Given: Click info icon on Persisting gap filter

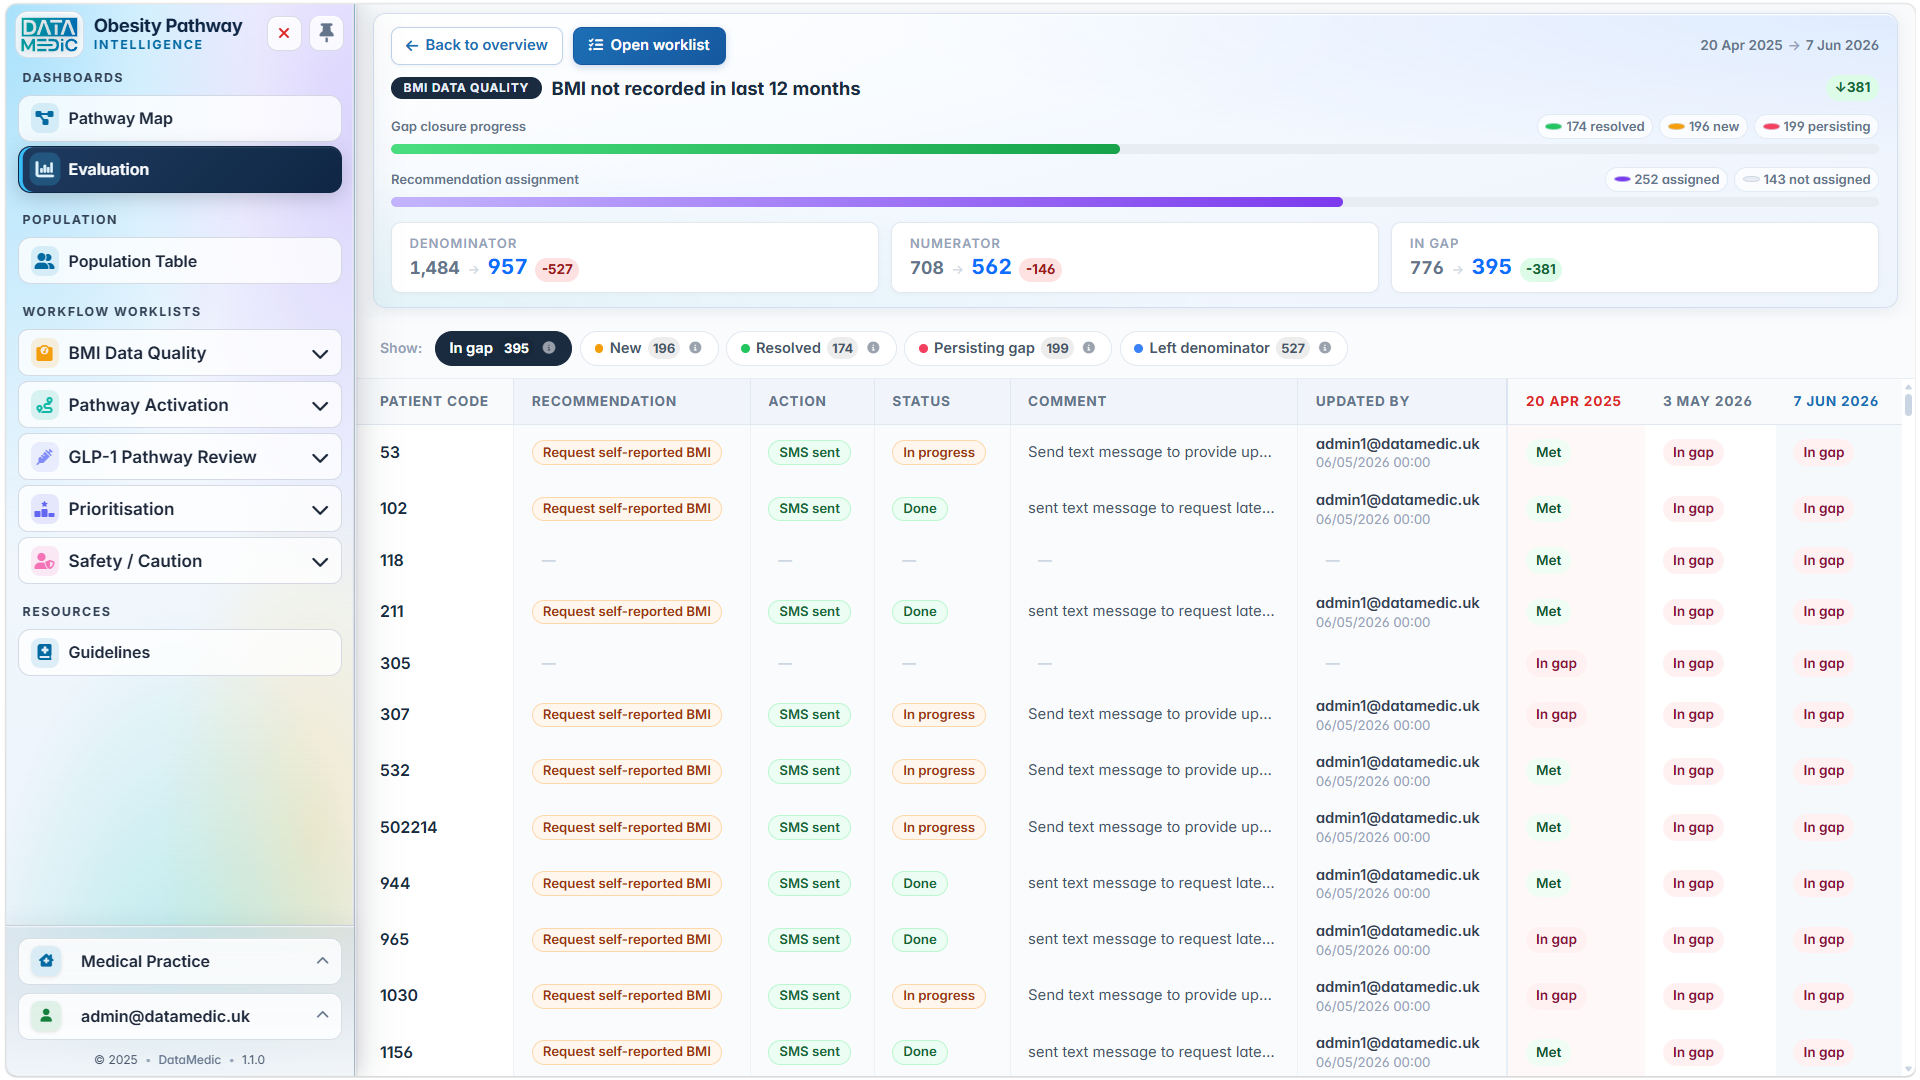Looking at the screenshot, I should [x=1089, y=348].
